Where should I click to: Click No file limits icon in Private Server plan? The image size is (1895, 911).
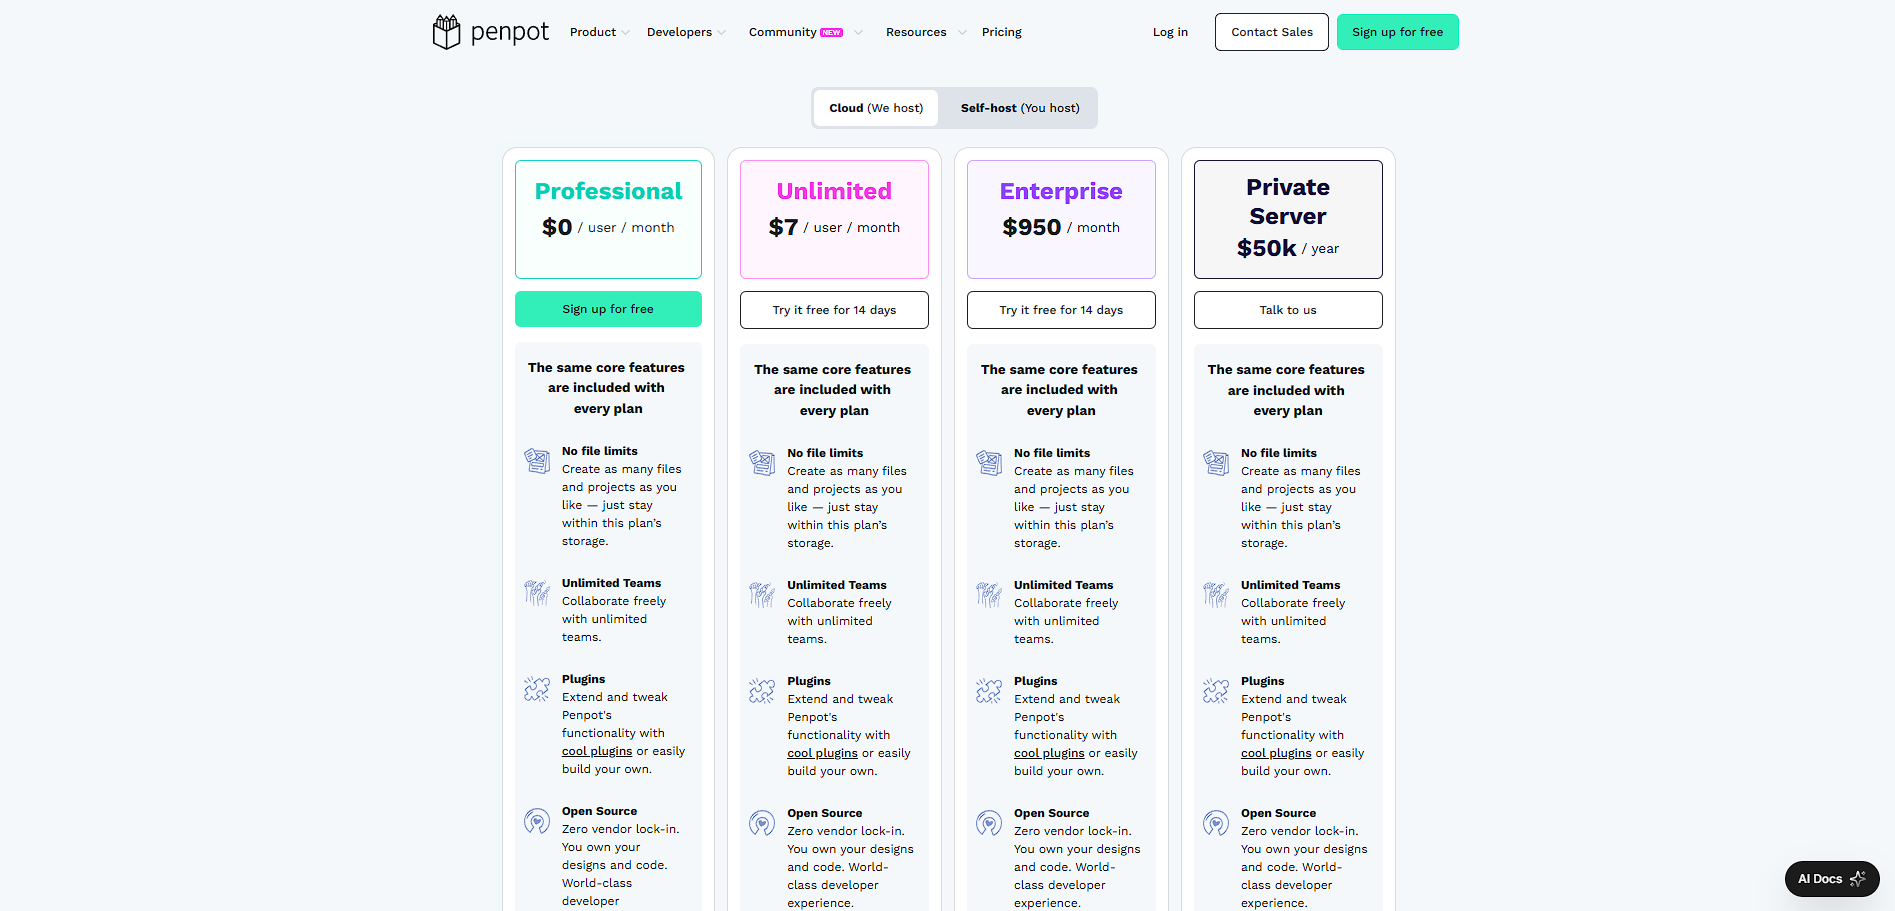tap(1216, 463)
